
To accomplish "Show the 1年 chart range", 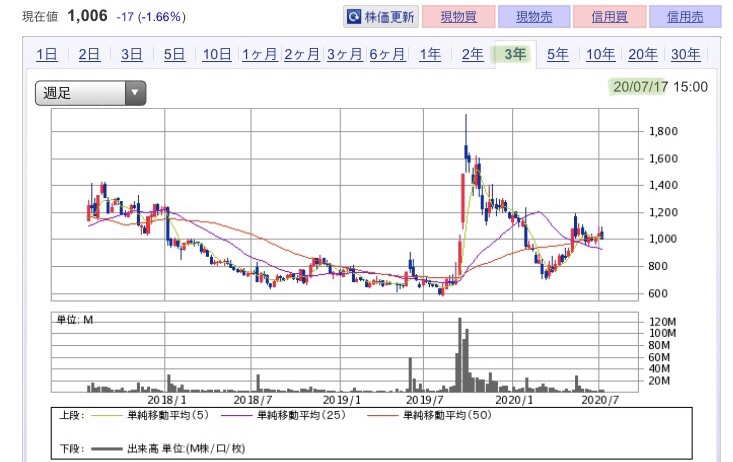I will [x=430, y=54].
